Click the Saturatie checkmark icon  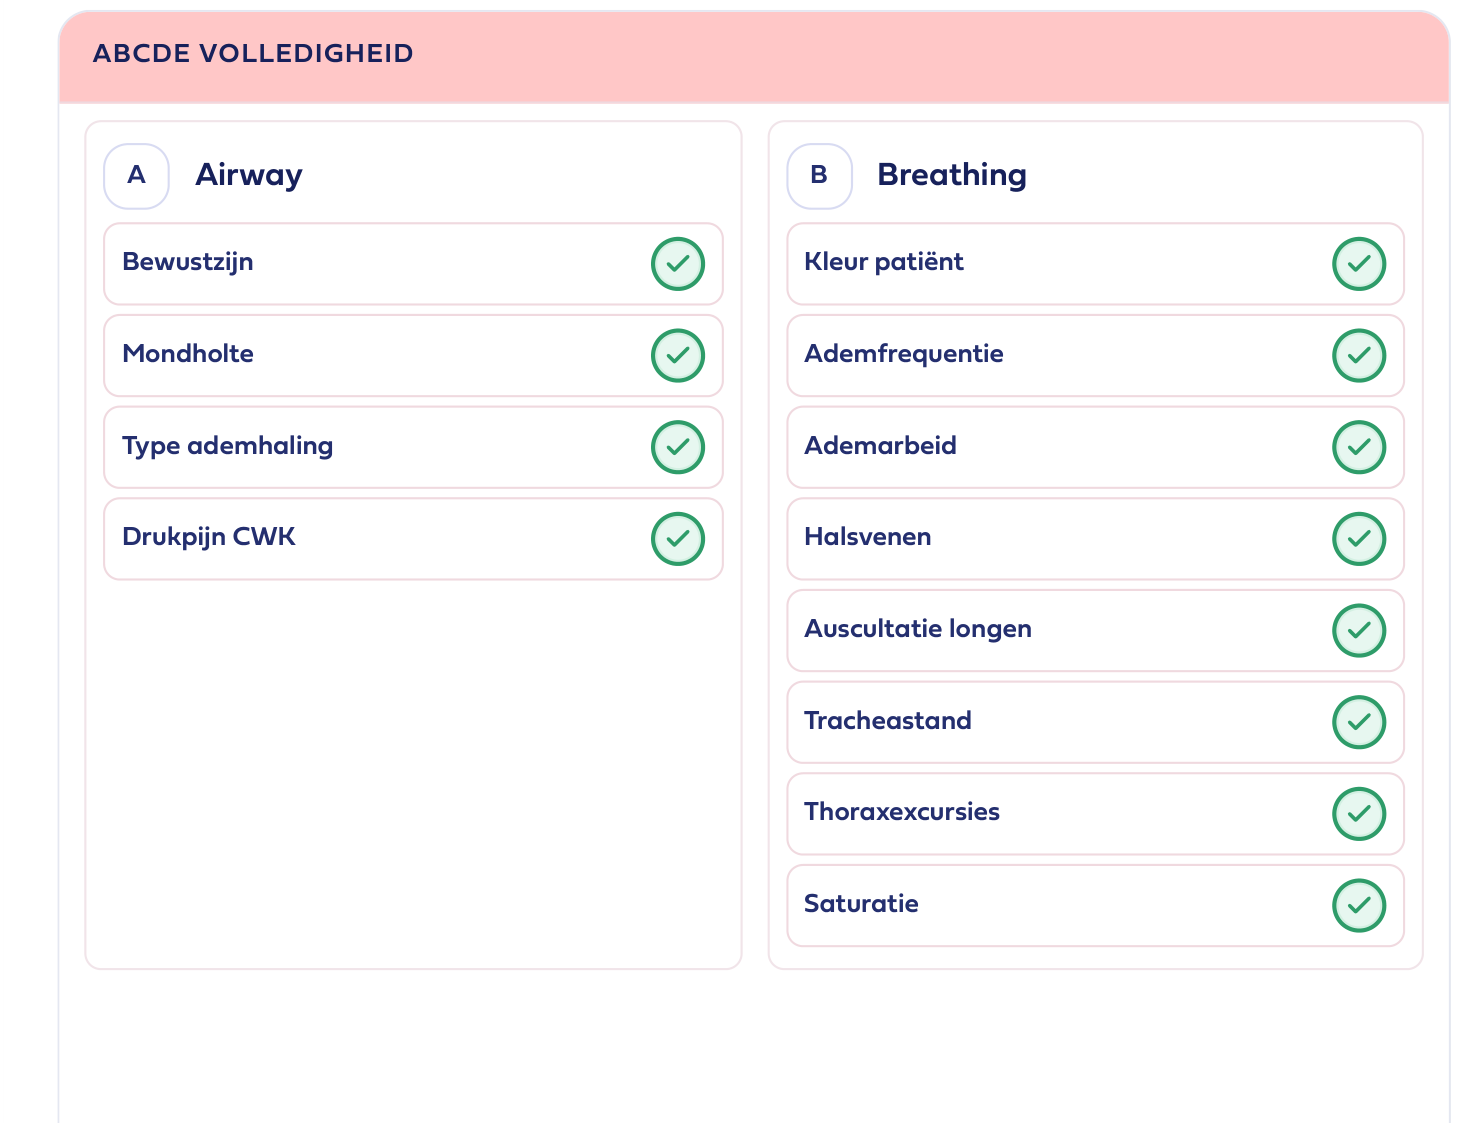(x=1359, y=906)
